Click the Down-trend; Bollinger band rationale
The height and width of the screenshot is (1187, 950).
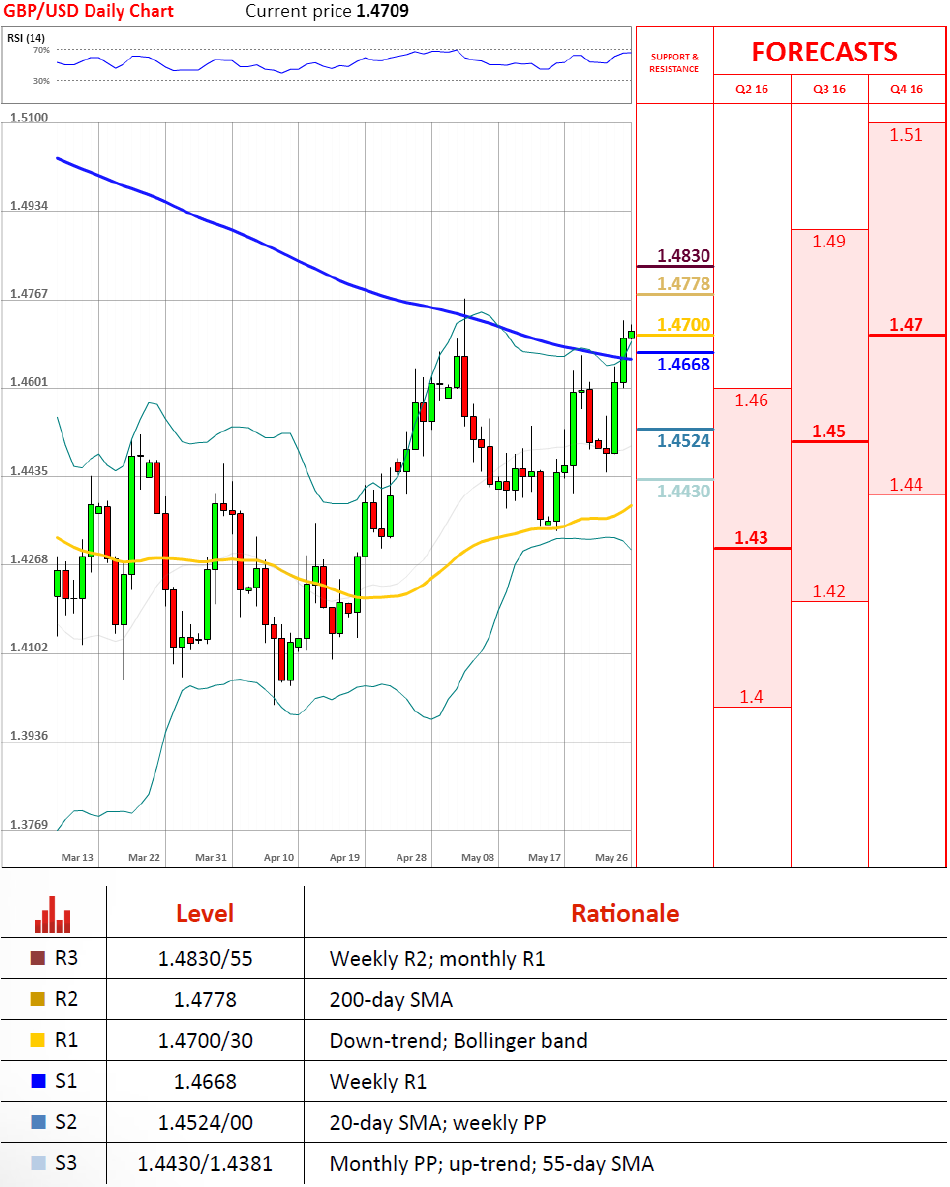click(459, 1041)
